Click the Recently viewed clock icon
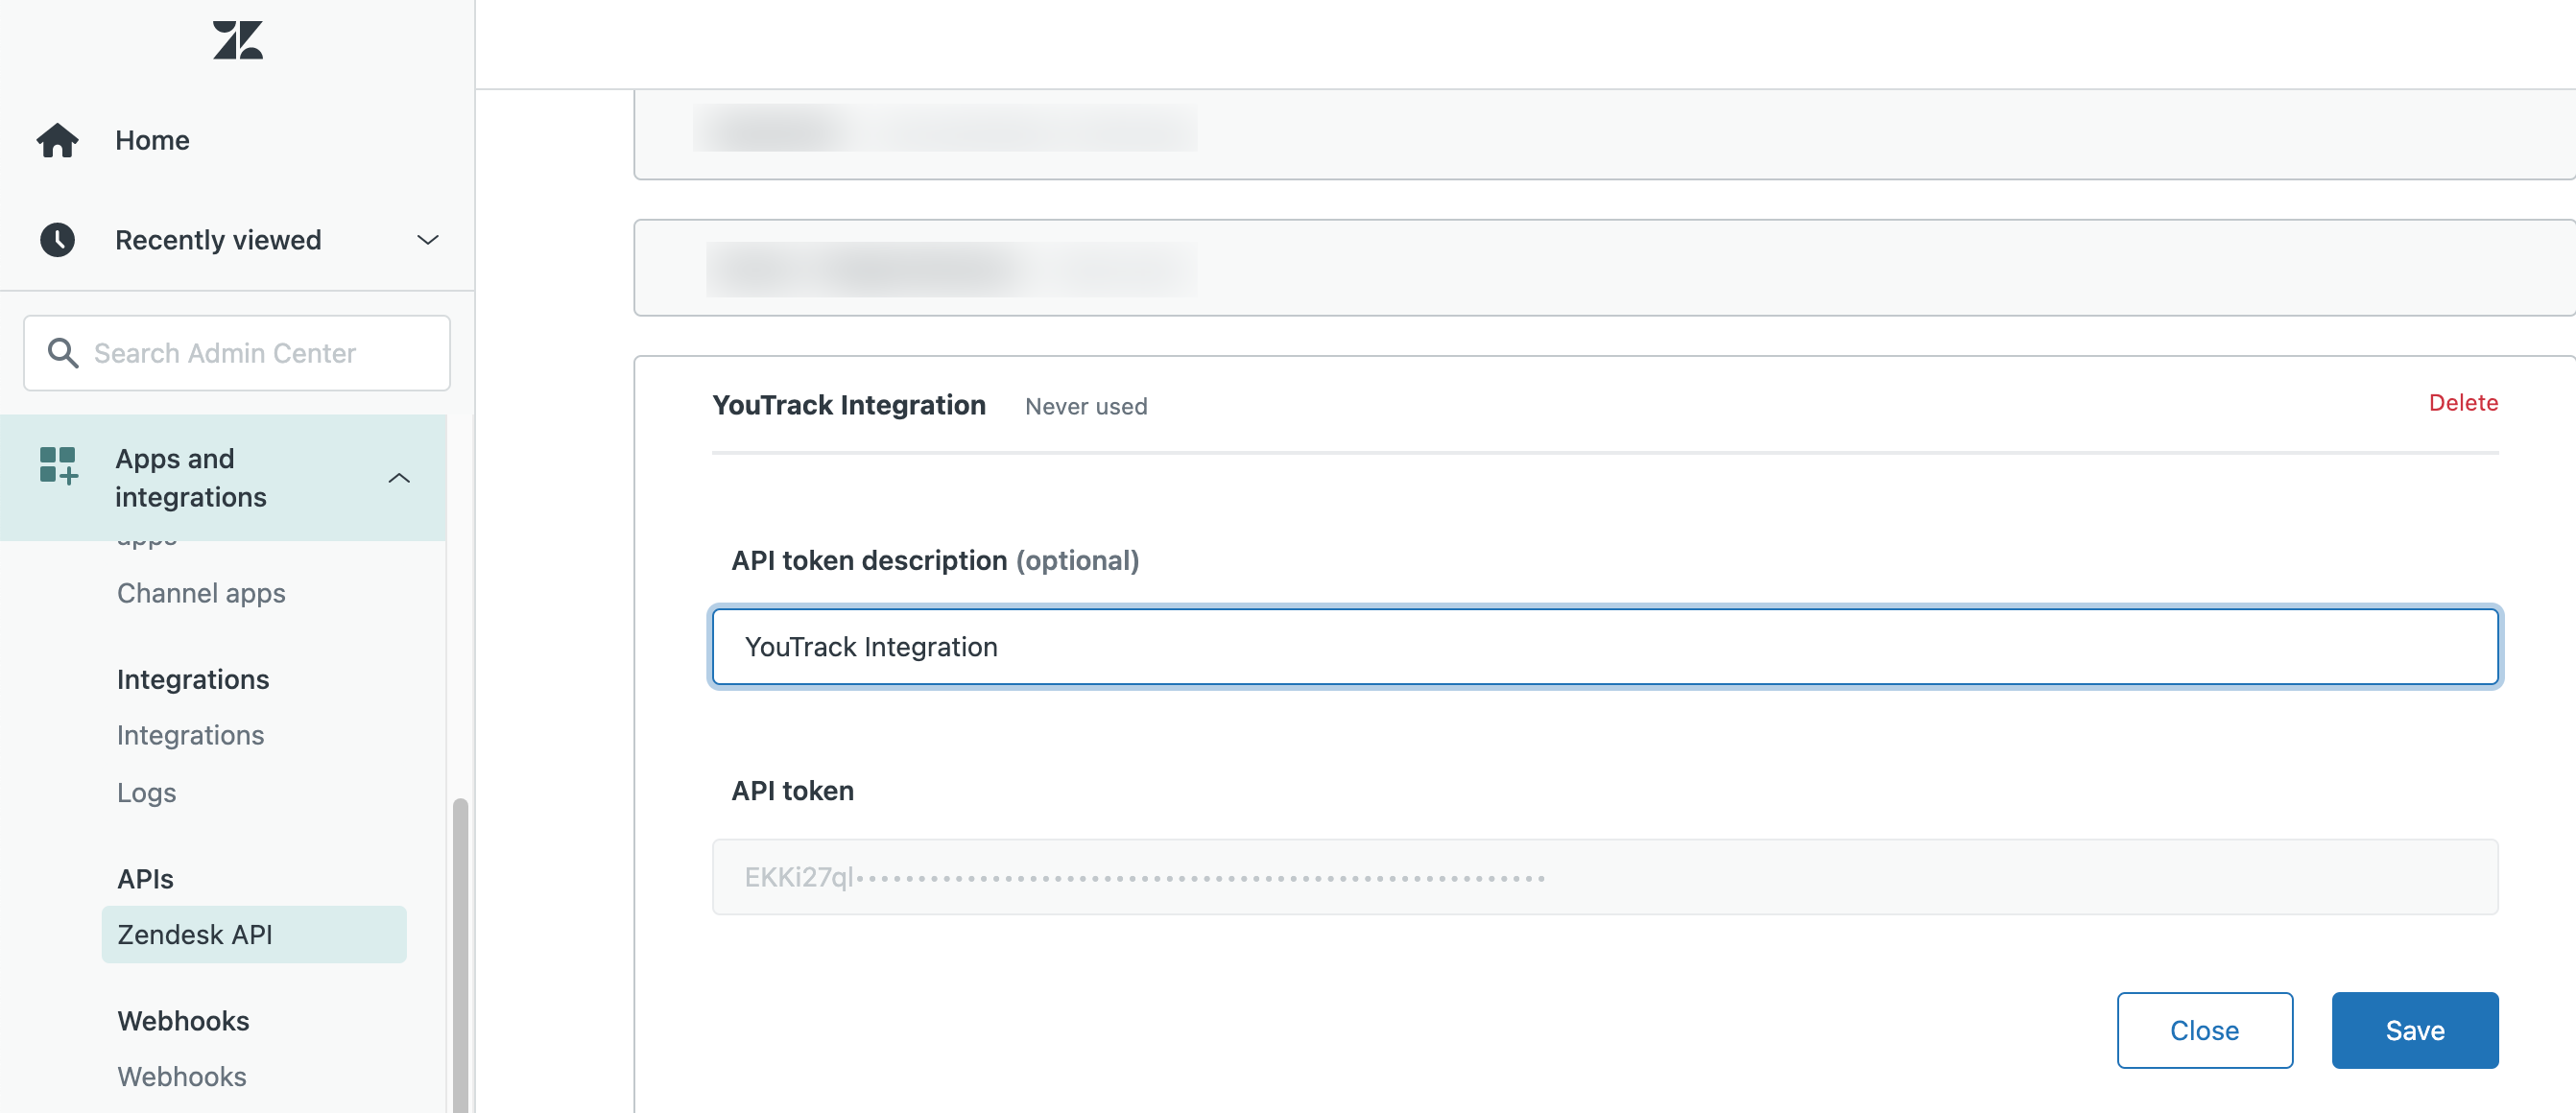Viewport: 2576px width, 1113px height. (58, 239)
